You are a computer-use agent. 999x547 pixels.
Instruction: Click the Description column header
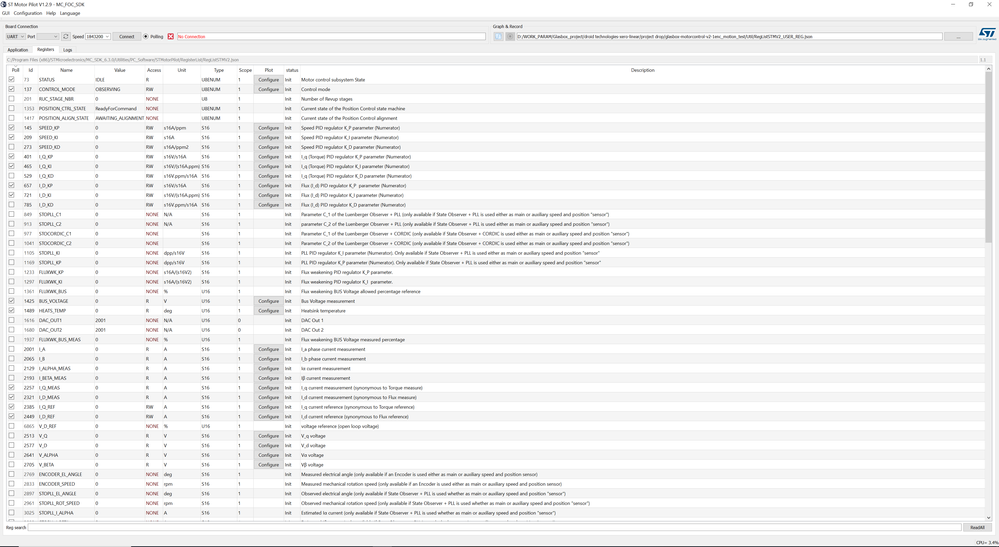pyautogui.click(x=642, y=70)
